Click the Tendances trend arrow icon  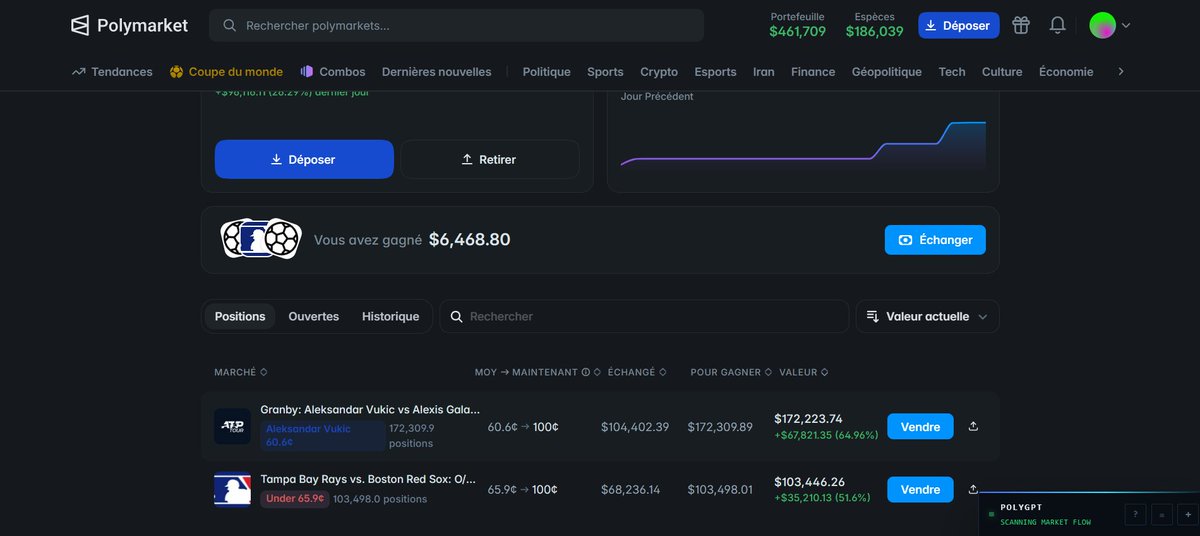coord(79,72)
